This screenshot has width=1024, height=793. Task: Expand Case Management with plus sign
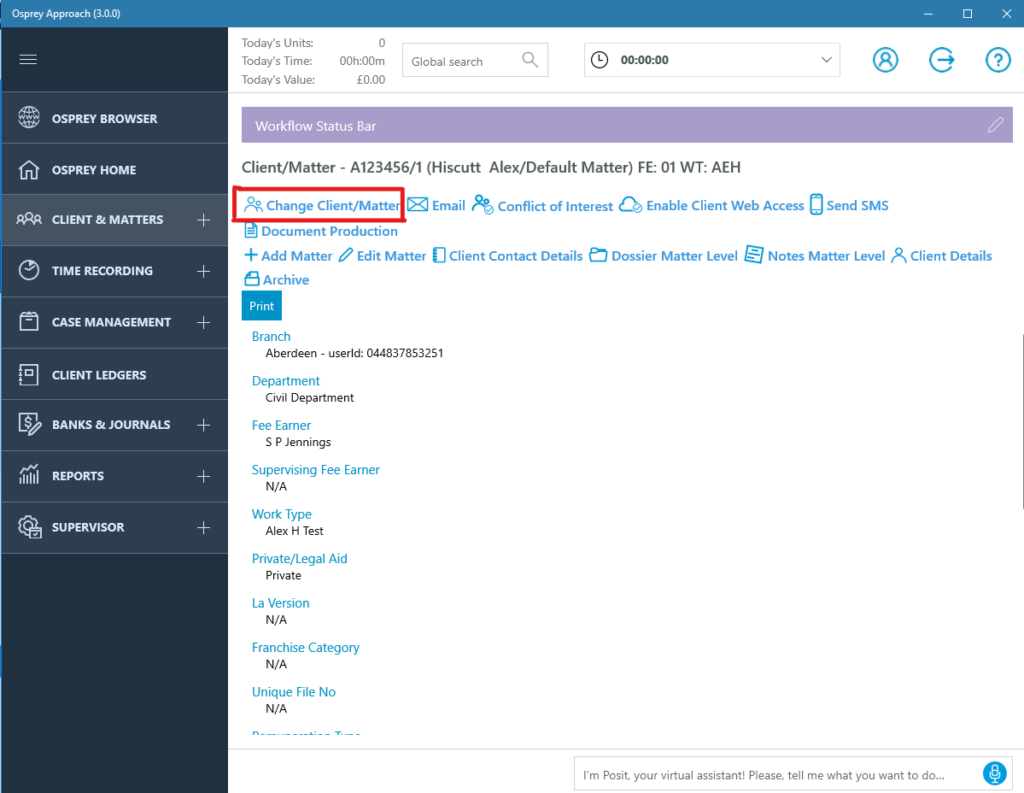click(204, 323)
